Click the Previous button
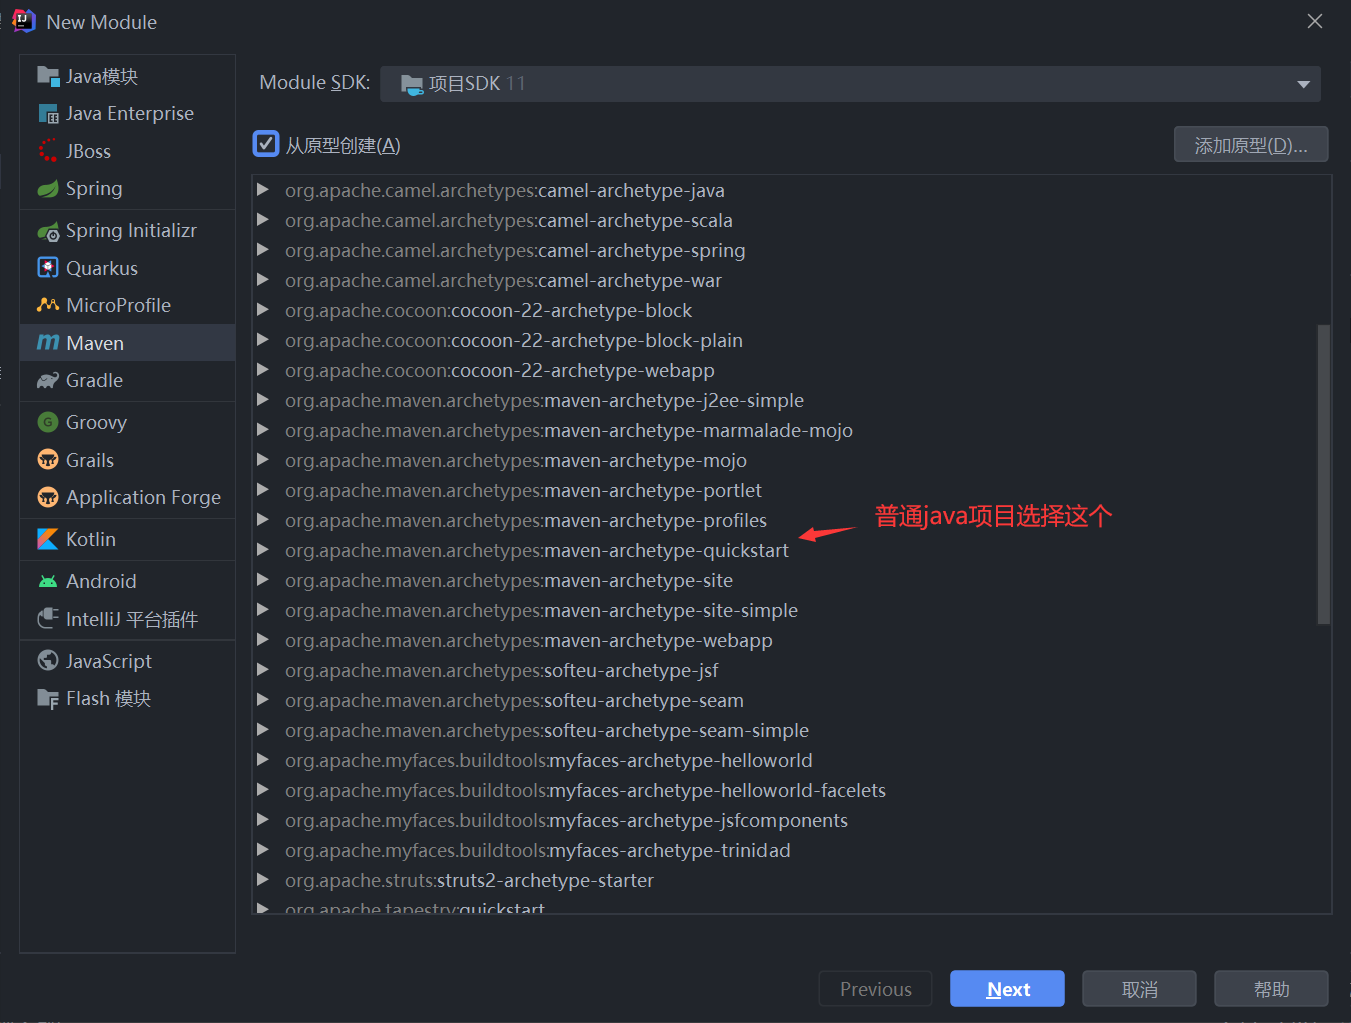This screenshot has width=1351, height=1023. (875, 988)
